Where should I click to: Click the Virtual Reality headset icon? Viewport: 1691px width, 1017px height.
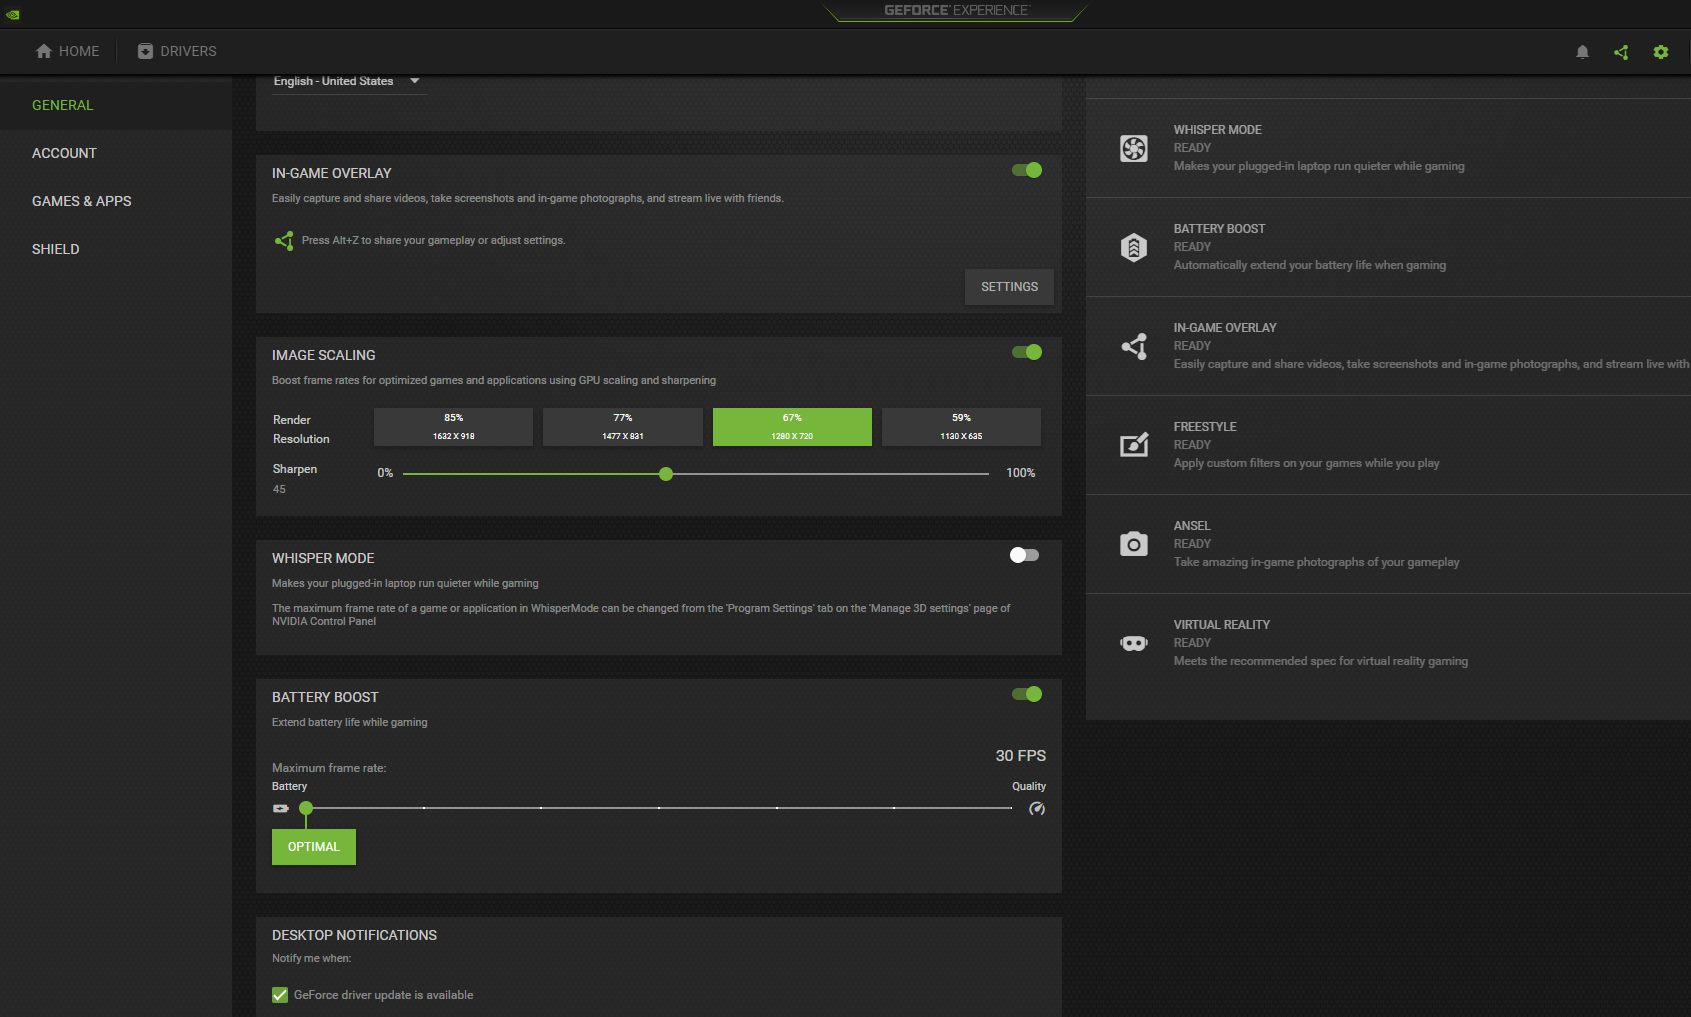1133,643
